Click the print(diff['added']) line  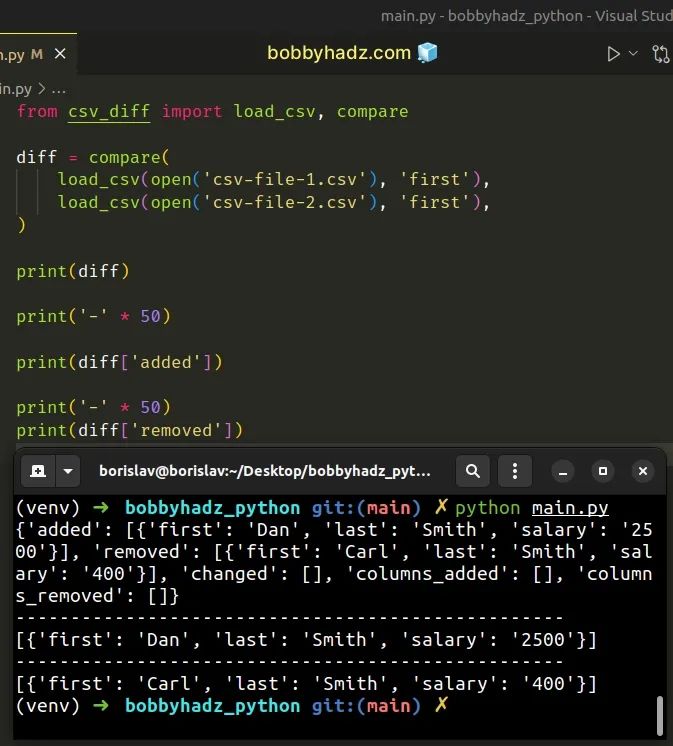[119, 363]
